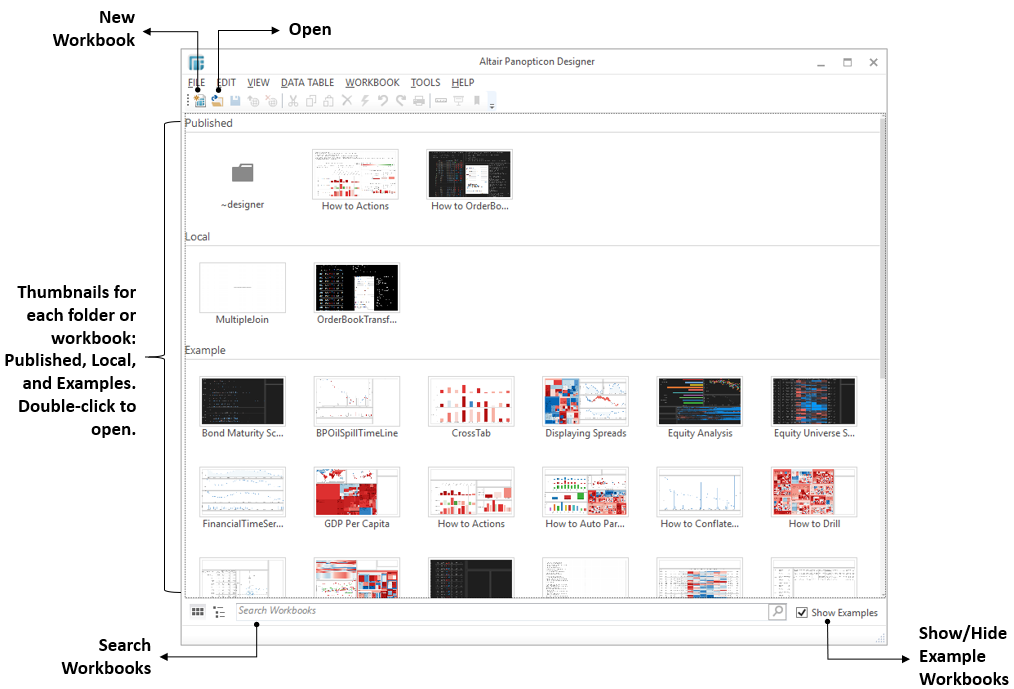Open the View menu
This screenshot has width=1014, height=689.
(x=258, y=83)
